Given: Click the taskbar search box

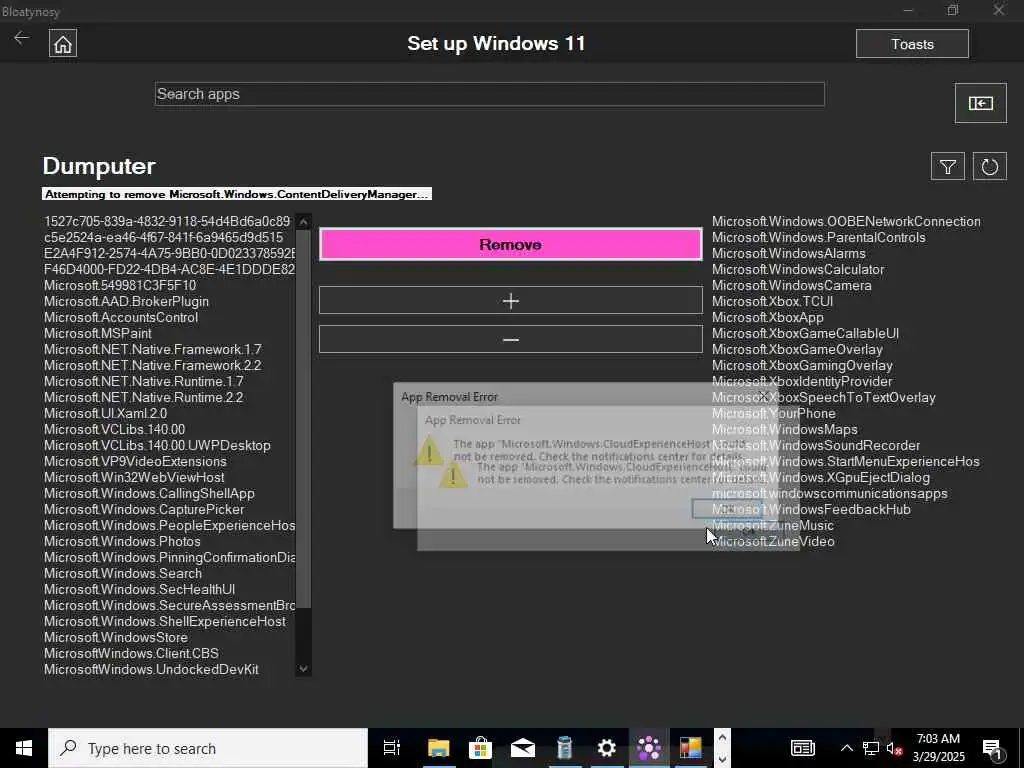Looking at the screenshot, I should (208, 748).
